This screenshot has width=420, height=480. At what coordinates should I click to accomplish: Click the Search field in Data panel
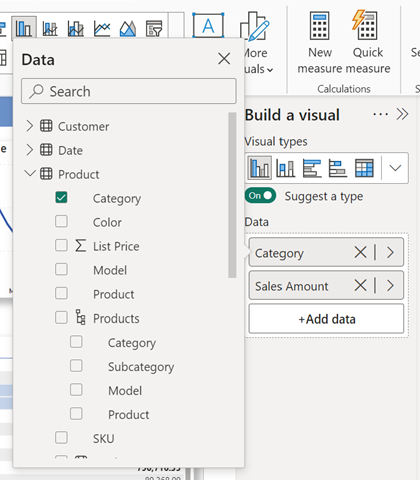click(129, 91)
